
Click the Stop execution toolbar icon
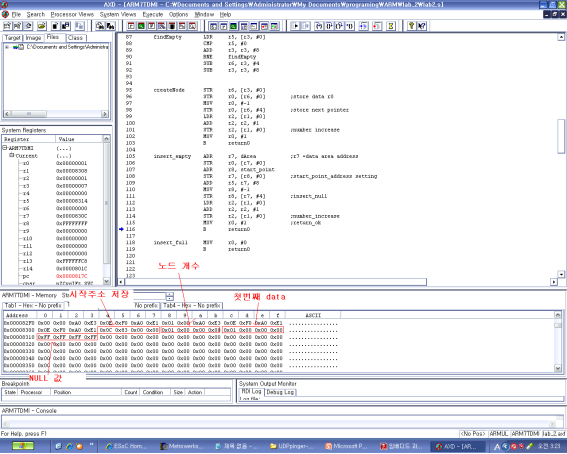306,26
